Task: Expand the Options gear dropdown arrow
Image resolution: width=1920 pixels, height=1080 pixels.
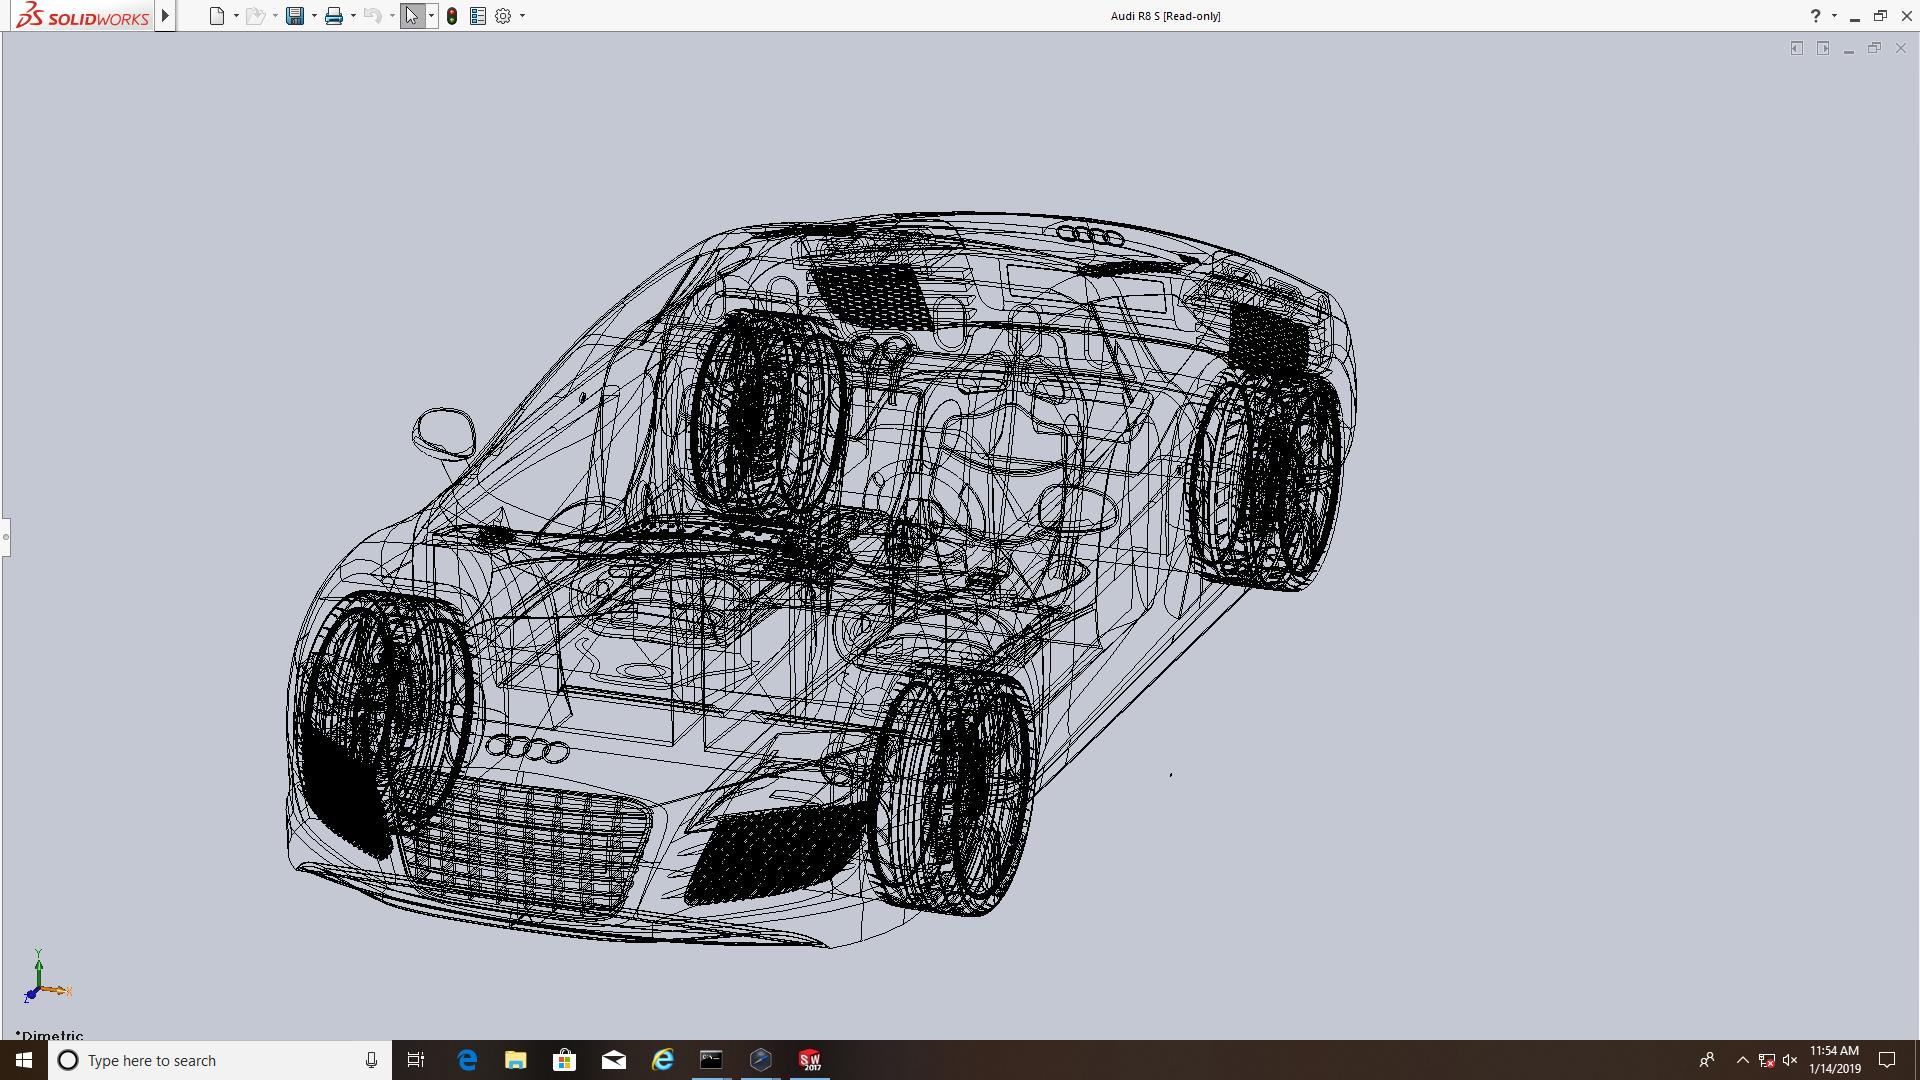Action: pos(522,16)
